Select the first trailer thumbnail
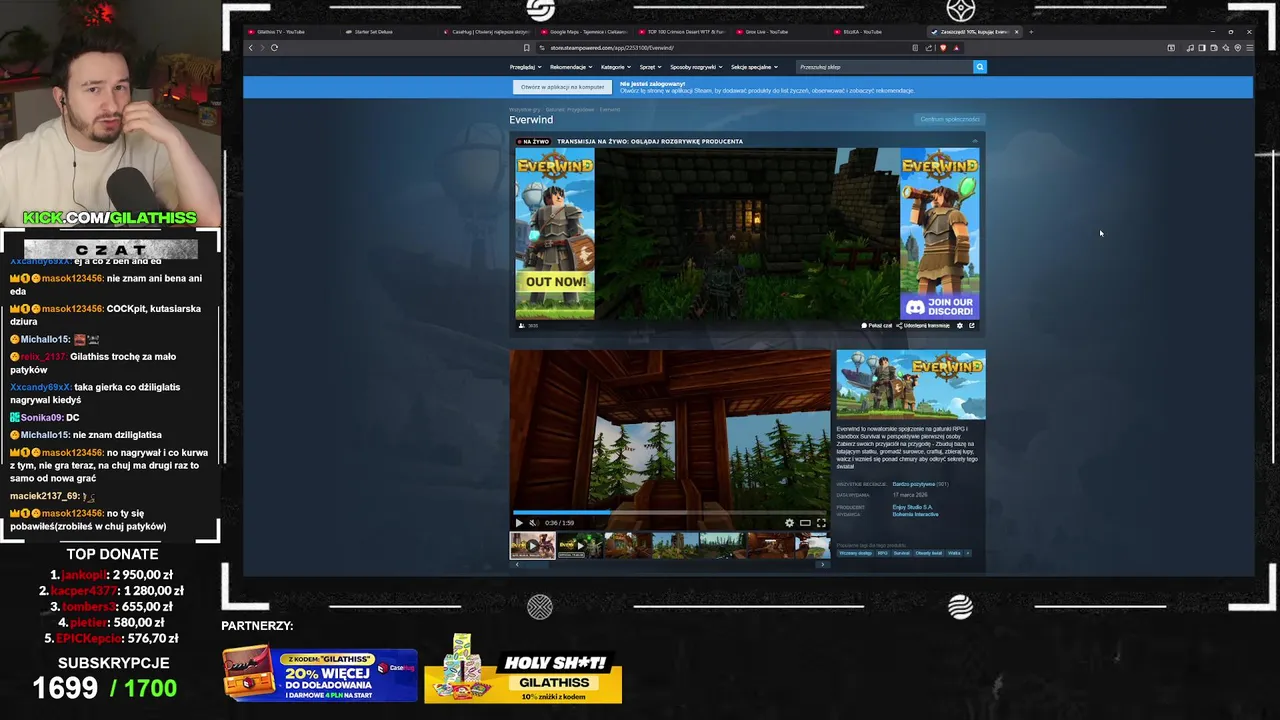Screen dimensions: 1280x720 532,545
